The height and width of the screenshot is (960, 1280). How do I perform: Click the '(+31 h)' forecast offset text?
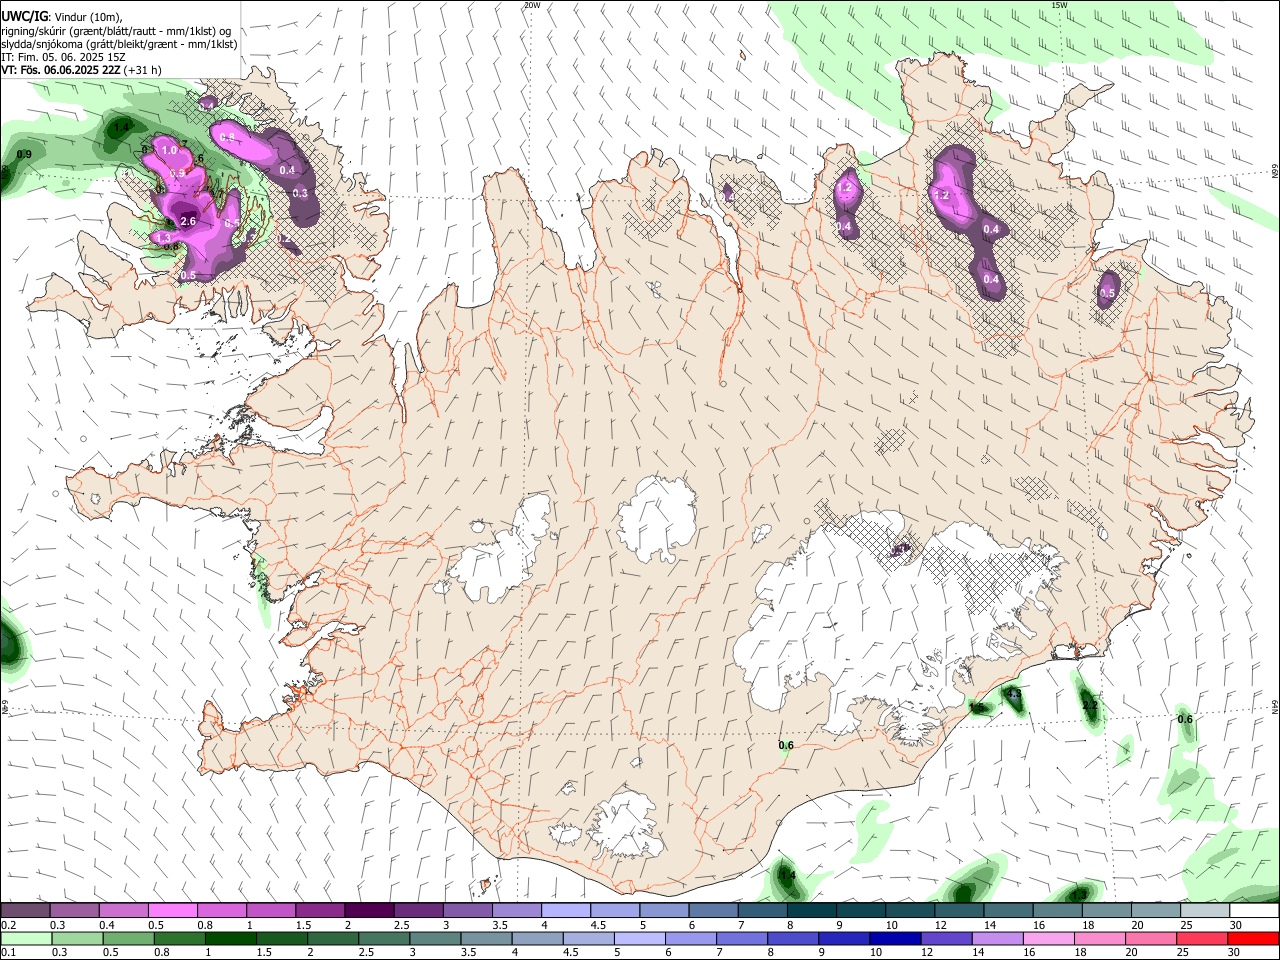tap(144, 70)
